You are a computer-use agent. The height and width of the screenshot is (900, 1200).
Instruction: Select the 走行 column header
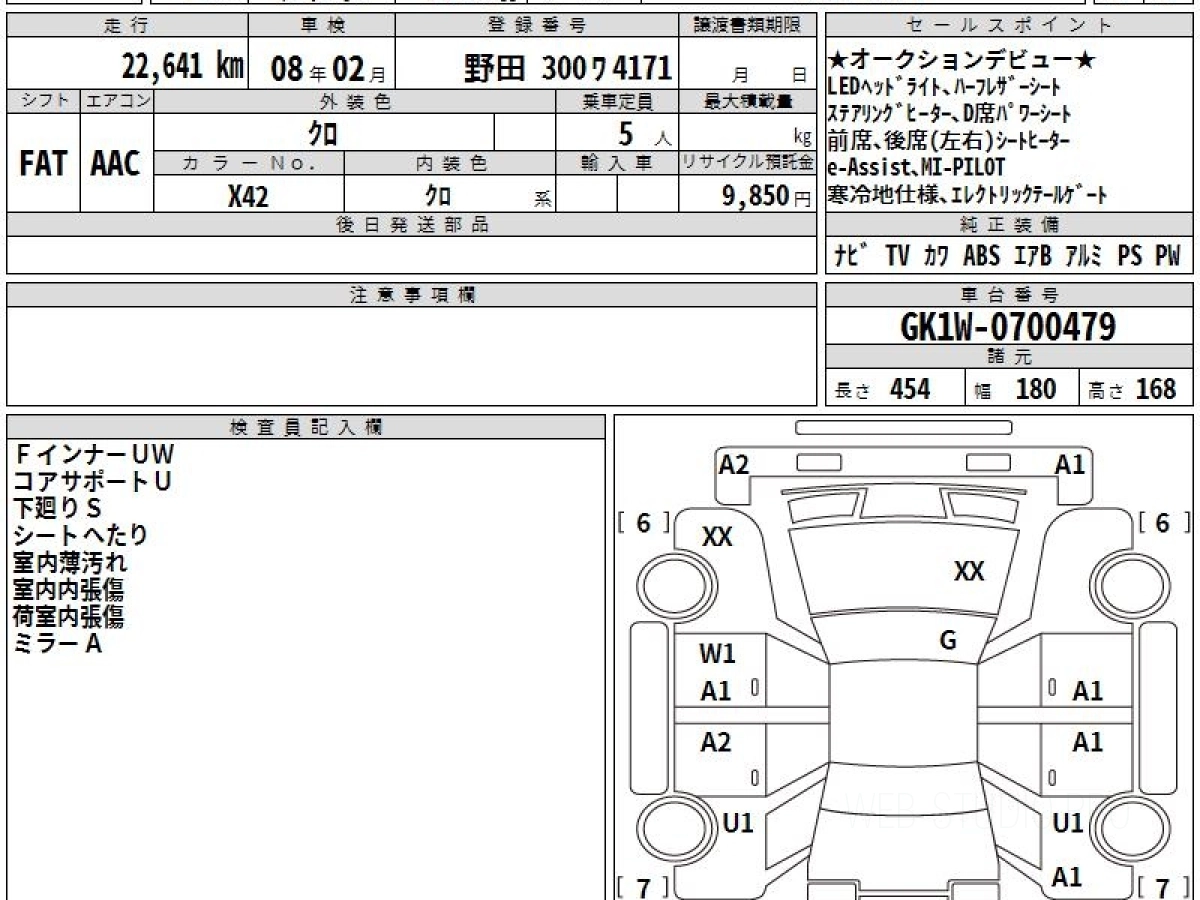pyautogui.click(x=127, y=26)
